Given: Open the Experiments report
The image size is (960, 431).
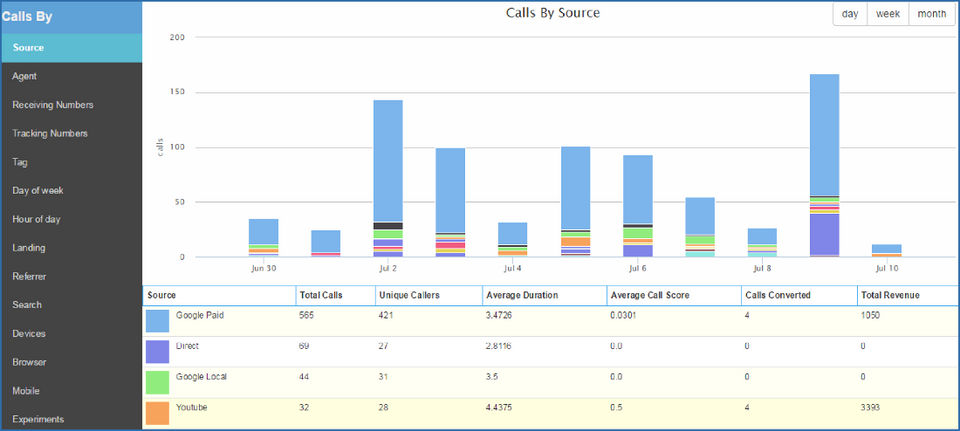Looking at the screenshot, I should click(x=72, y=419).
